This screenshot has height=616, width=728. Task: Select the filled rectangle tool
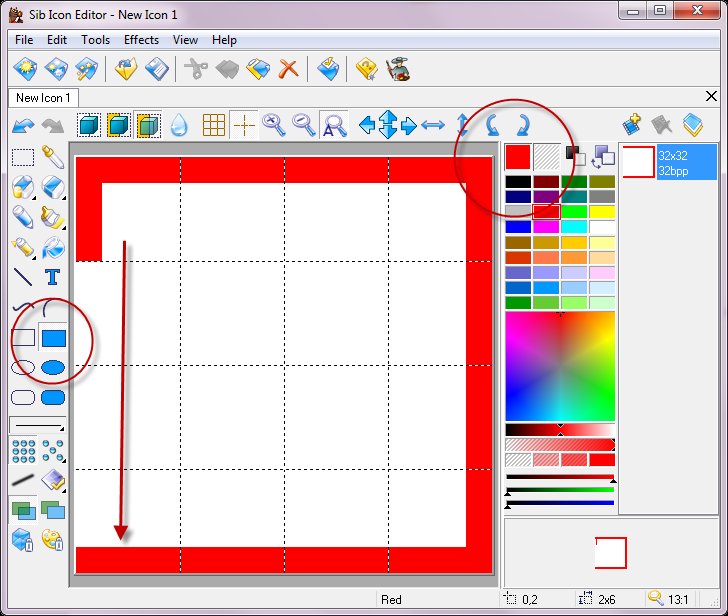[x=53, y=338]
